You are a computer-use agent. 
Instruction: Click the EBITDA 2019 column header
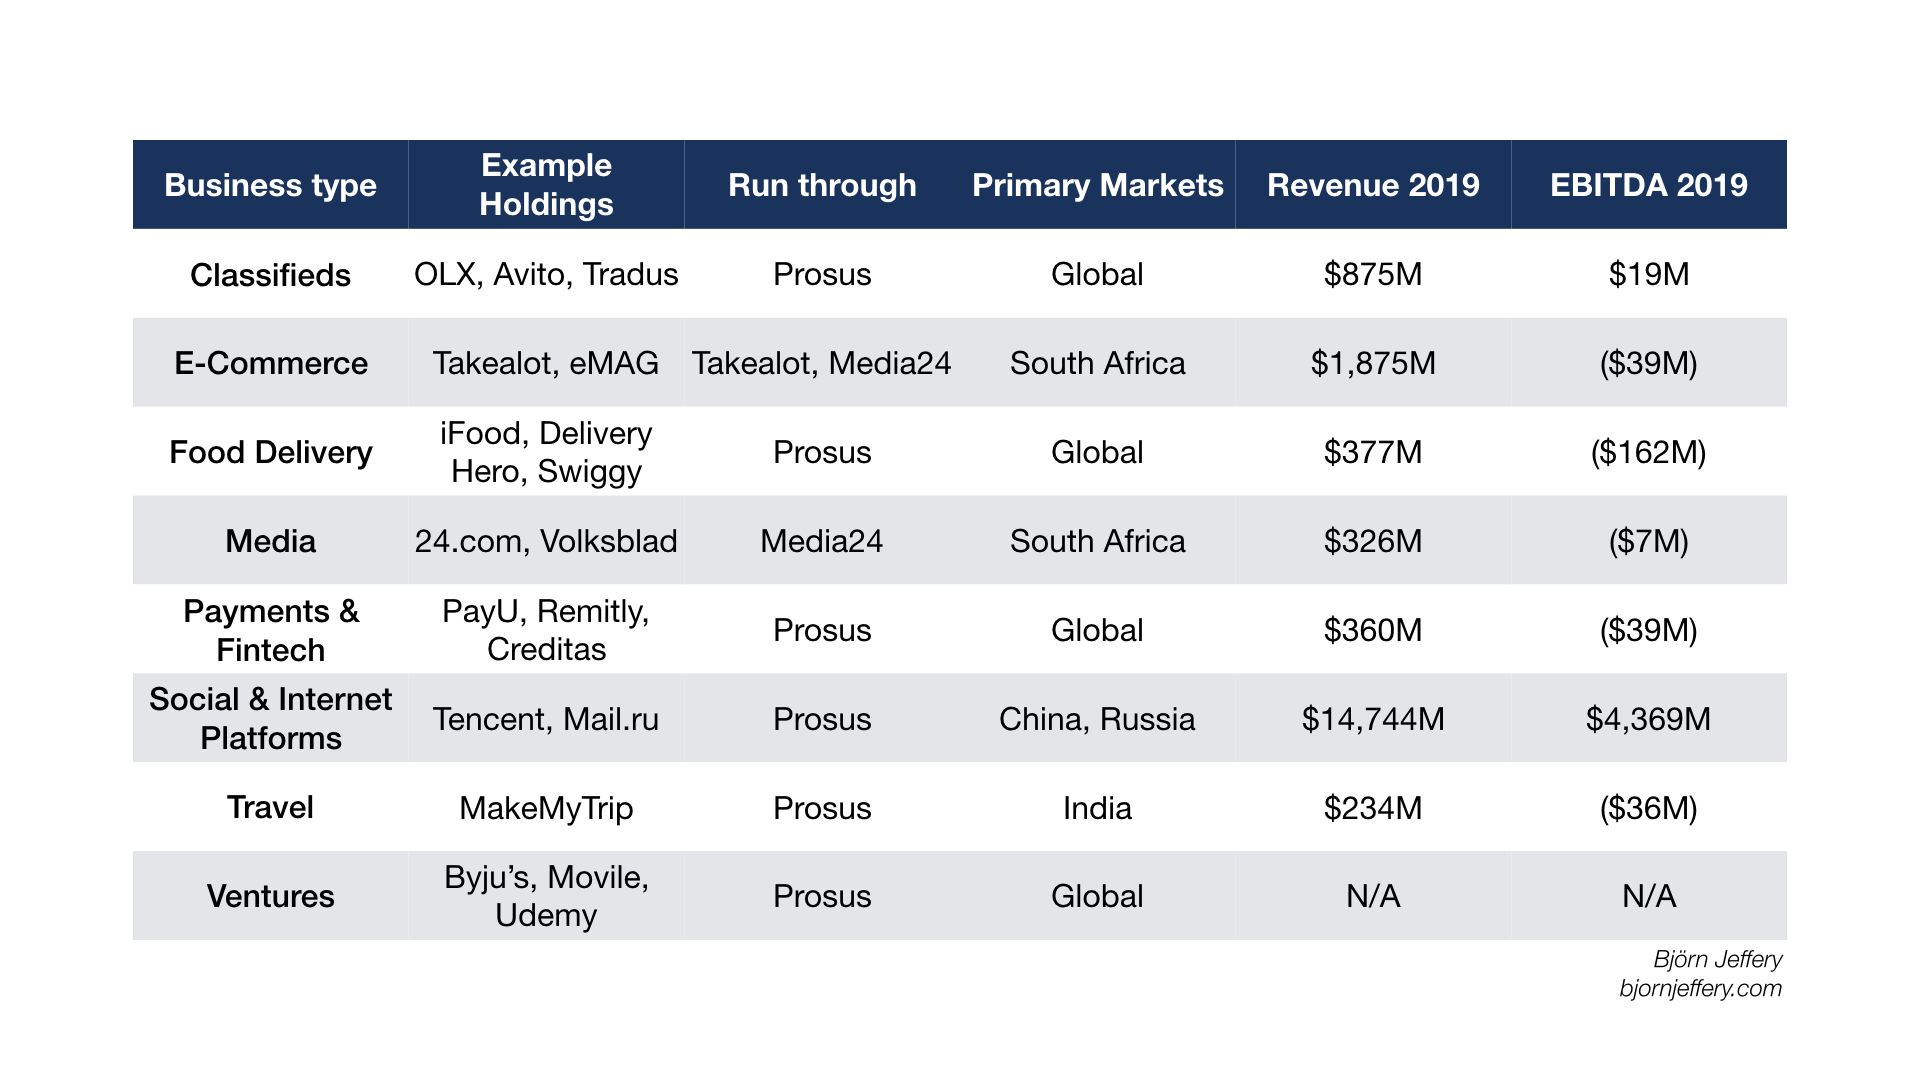[x=1648, y=185]
